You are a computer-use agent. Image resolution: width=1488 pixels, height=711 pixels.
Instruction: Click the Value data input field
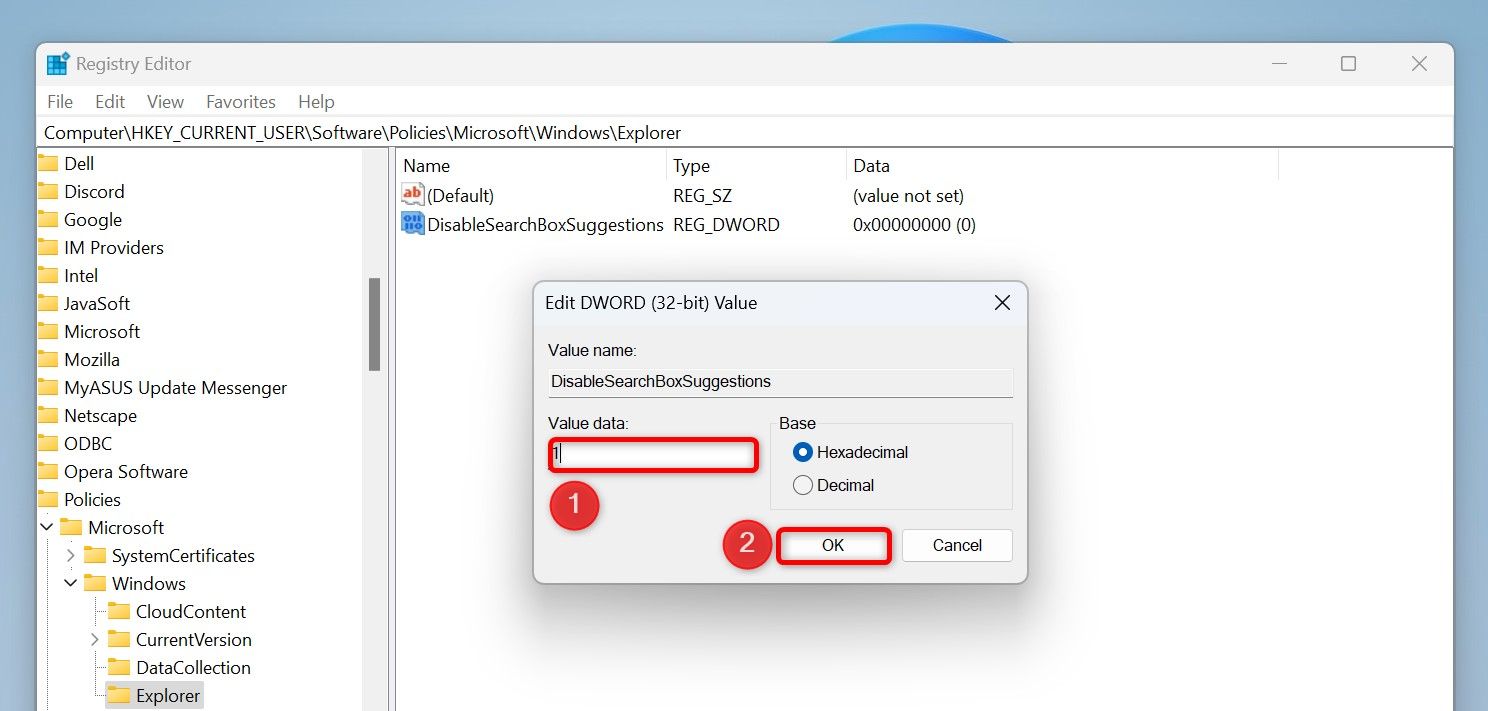[653, 454]
